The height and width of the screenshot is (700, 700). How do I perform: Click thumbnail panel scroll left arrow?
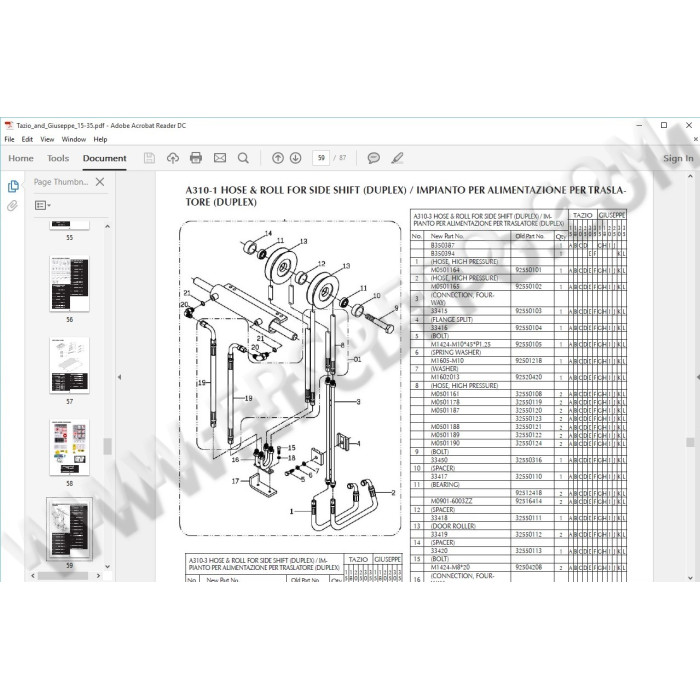(33, 576)
